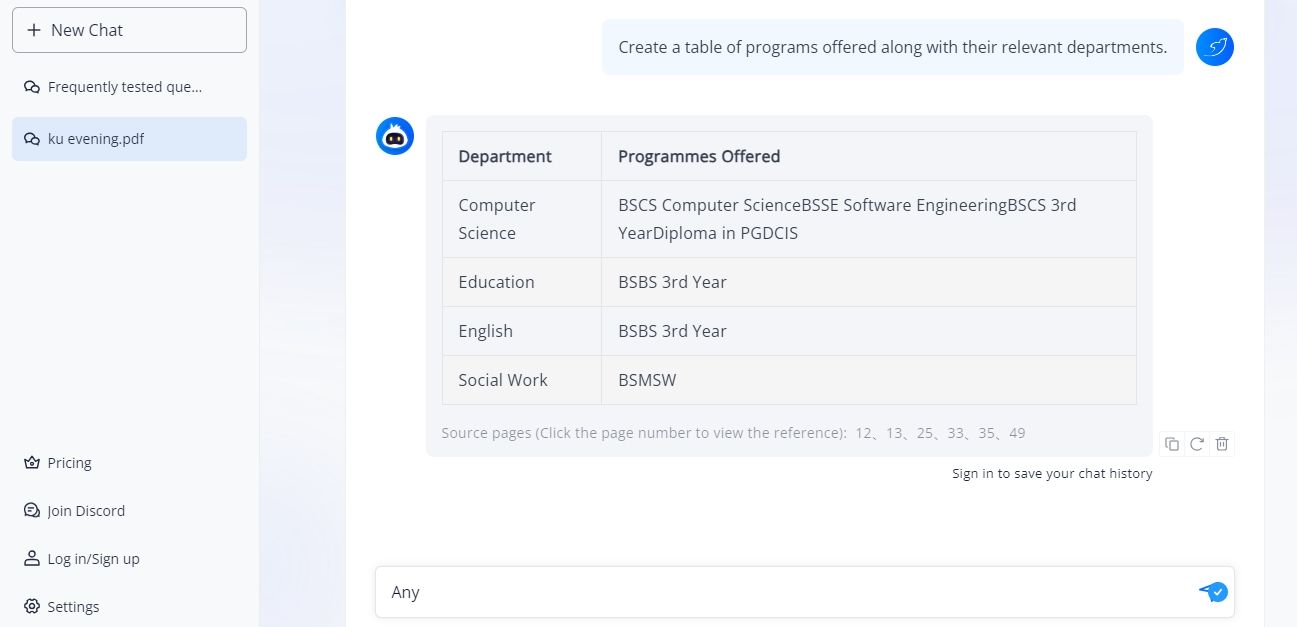Image resolution: width=1297 pixels, height=627 pixels.
Task: View reference on page 49
Action: 1017,433
